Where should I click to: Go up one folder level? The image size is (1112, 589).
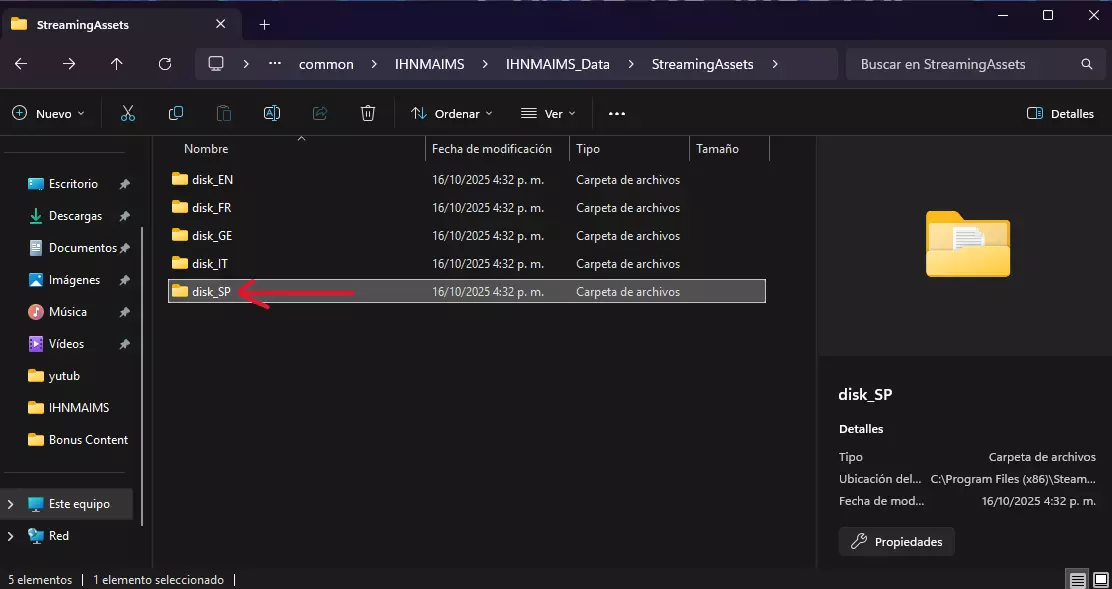117,64
